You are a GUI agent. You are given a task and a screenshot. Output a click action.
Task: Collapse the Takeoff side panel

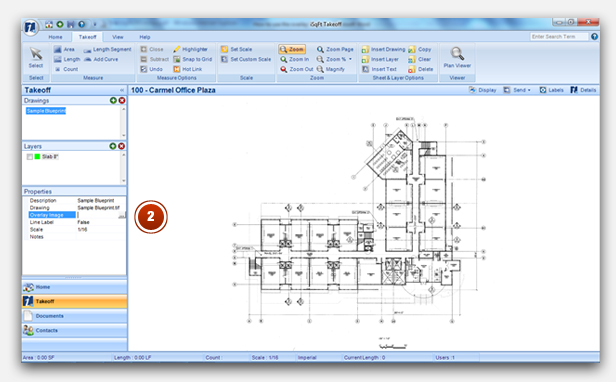pyautogui.click(x=122, y=90)
